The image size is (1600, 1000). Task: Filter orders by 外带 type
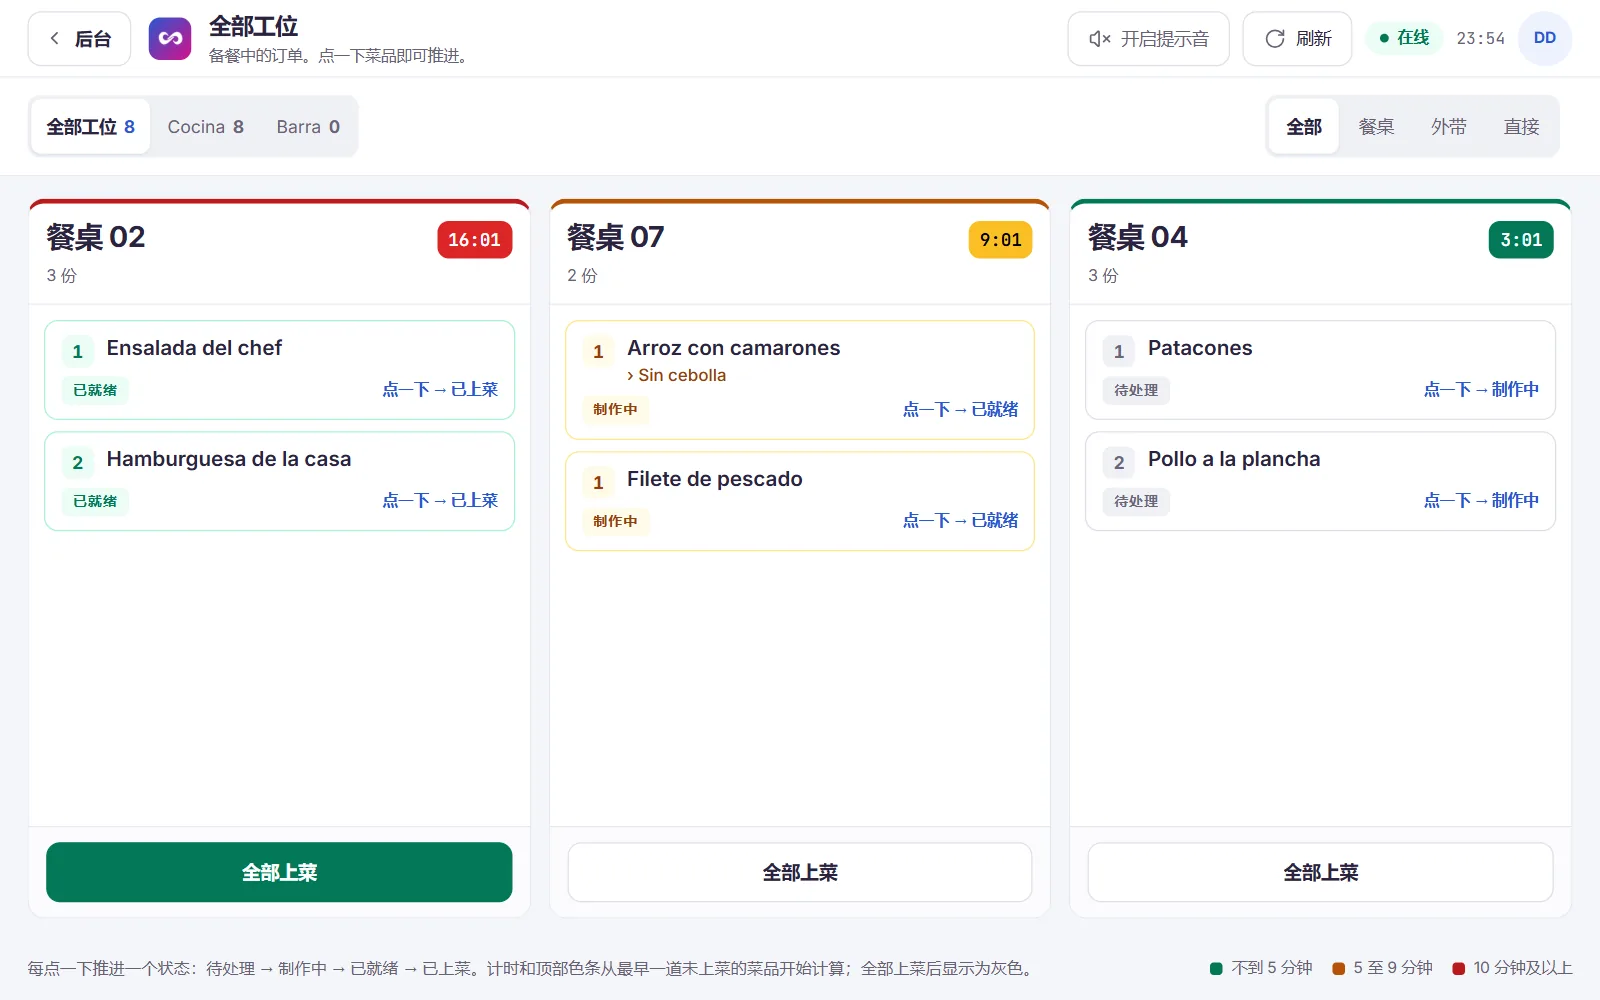(x=1448, y=127)
